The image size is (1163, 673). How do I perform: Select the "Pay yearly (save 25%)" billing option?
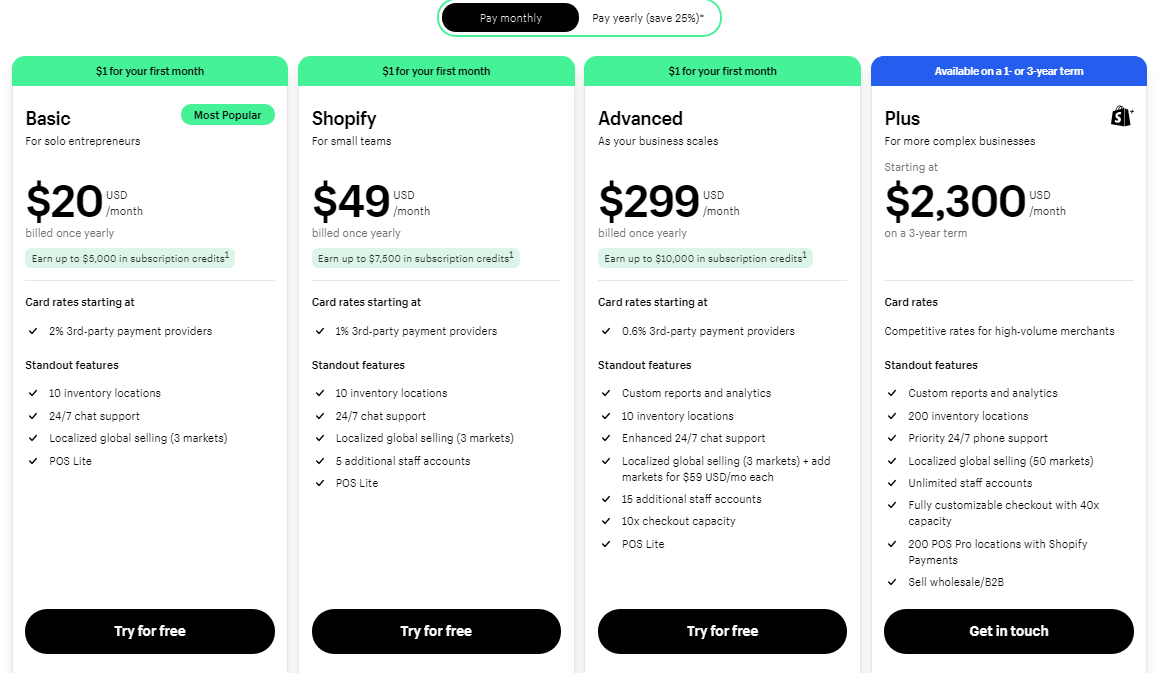646,17
